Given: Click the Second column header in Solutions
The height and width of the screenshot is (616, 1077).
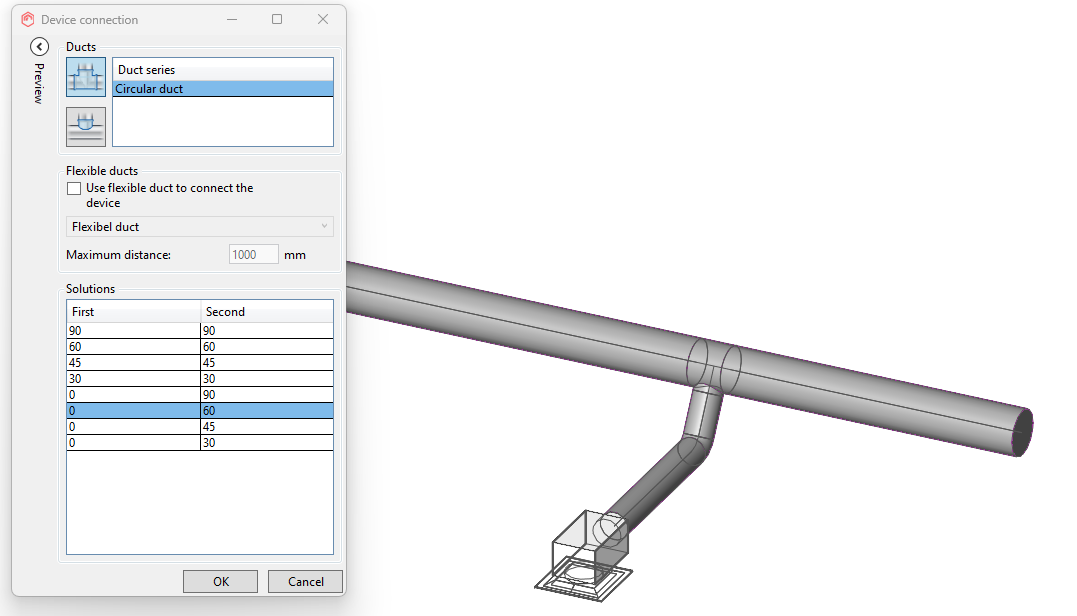Looking at the screenshot, I should [266, 312].
